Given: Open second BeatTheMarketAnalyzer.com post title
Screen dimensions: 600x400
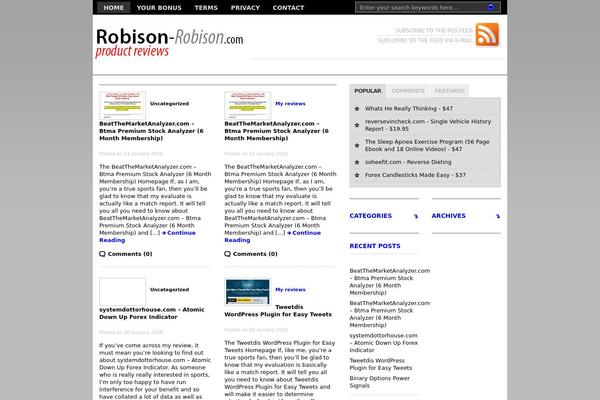Looking at the screenshot, I should tap(277, 131).
